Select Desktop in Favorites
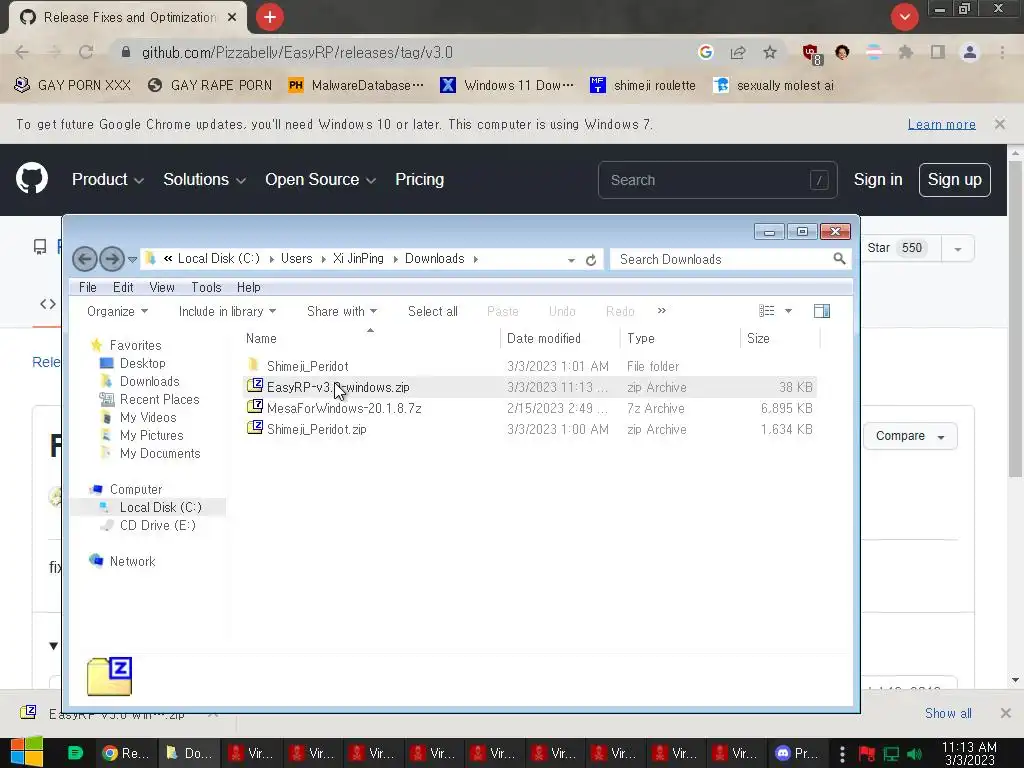 click(142, 363)
